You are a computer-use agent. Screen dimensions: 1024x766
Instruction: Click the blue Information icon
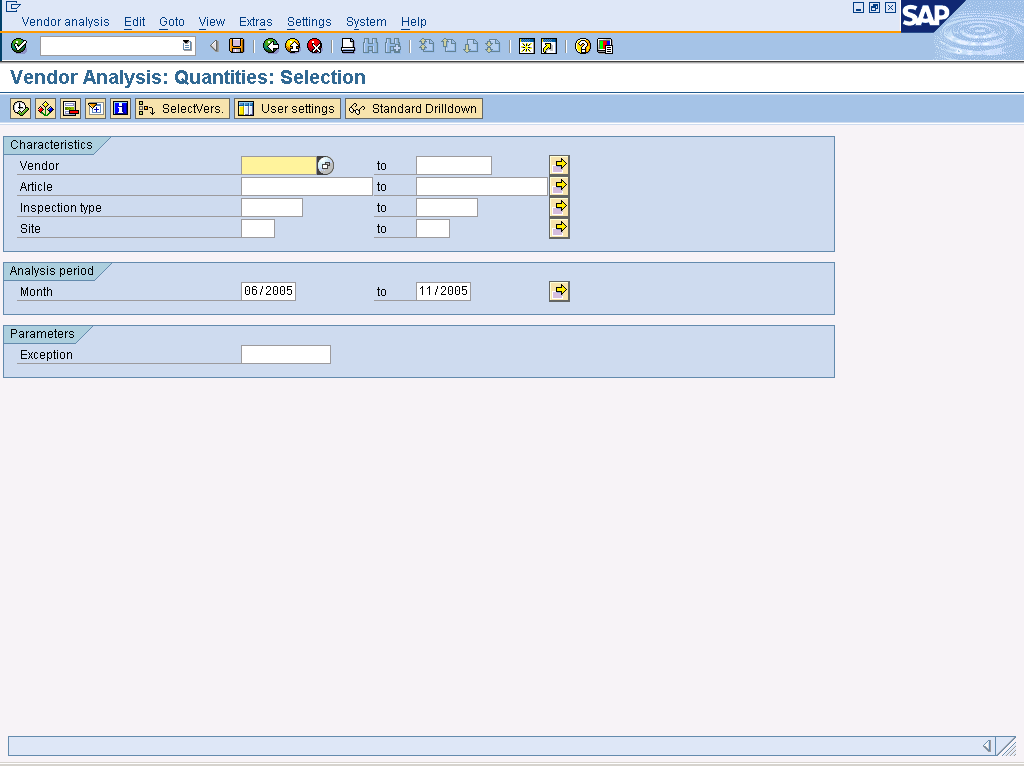tap(120, 108)
